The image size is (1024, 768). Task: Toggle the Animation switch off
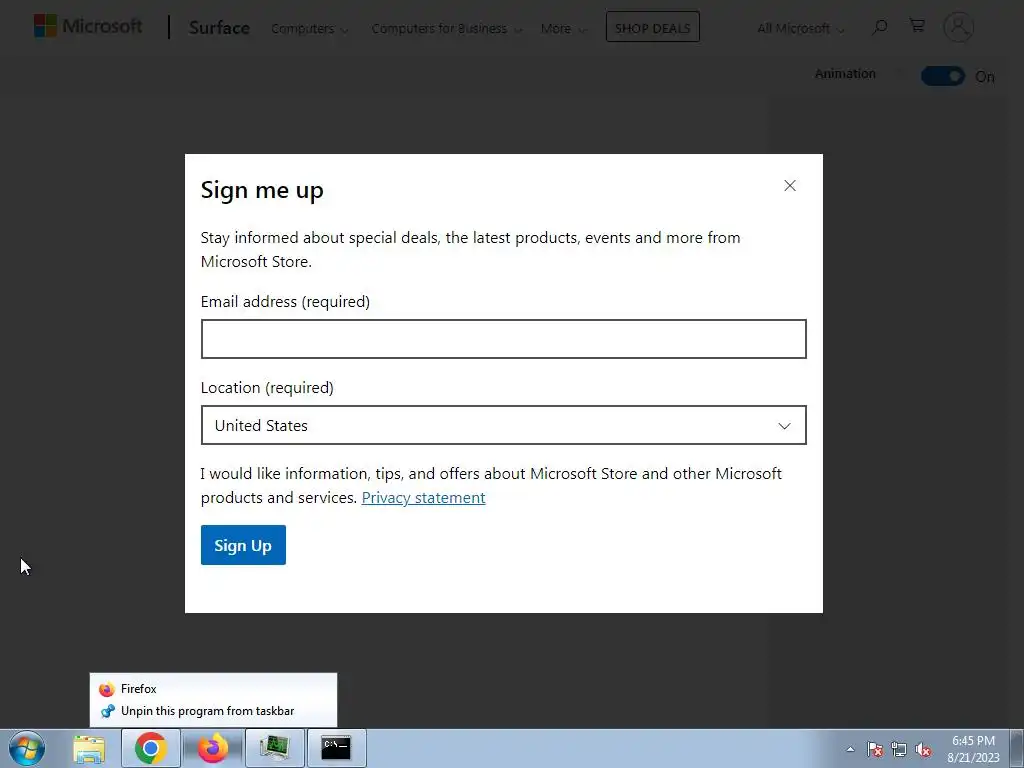point(942,76)
